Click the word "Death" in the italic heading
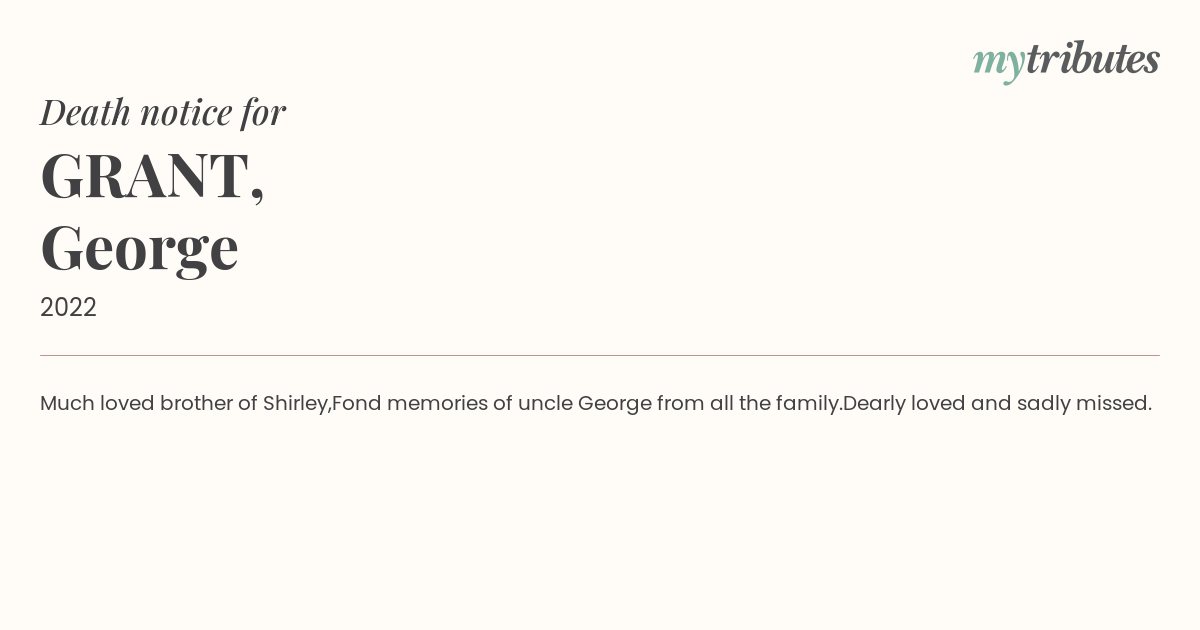This screenshot has height=630, width=1200. (85, 112)
